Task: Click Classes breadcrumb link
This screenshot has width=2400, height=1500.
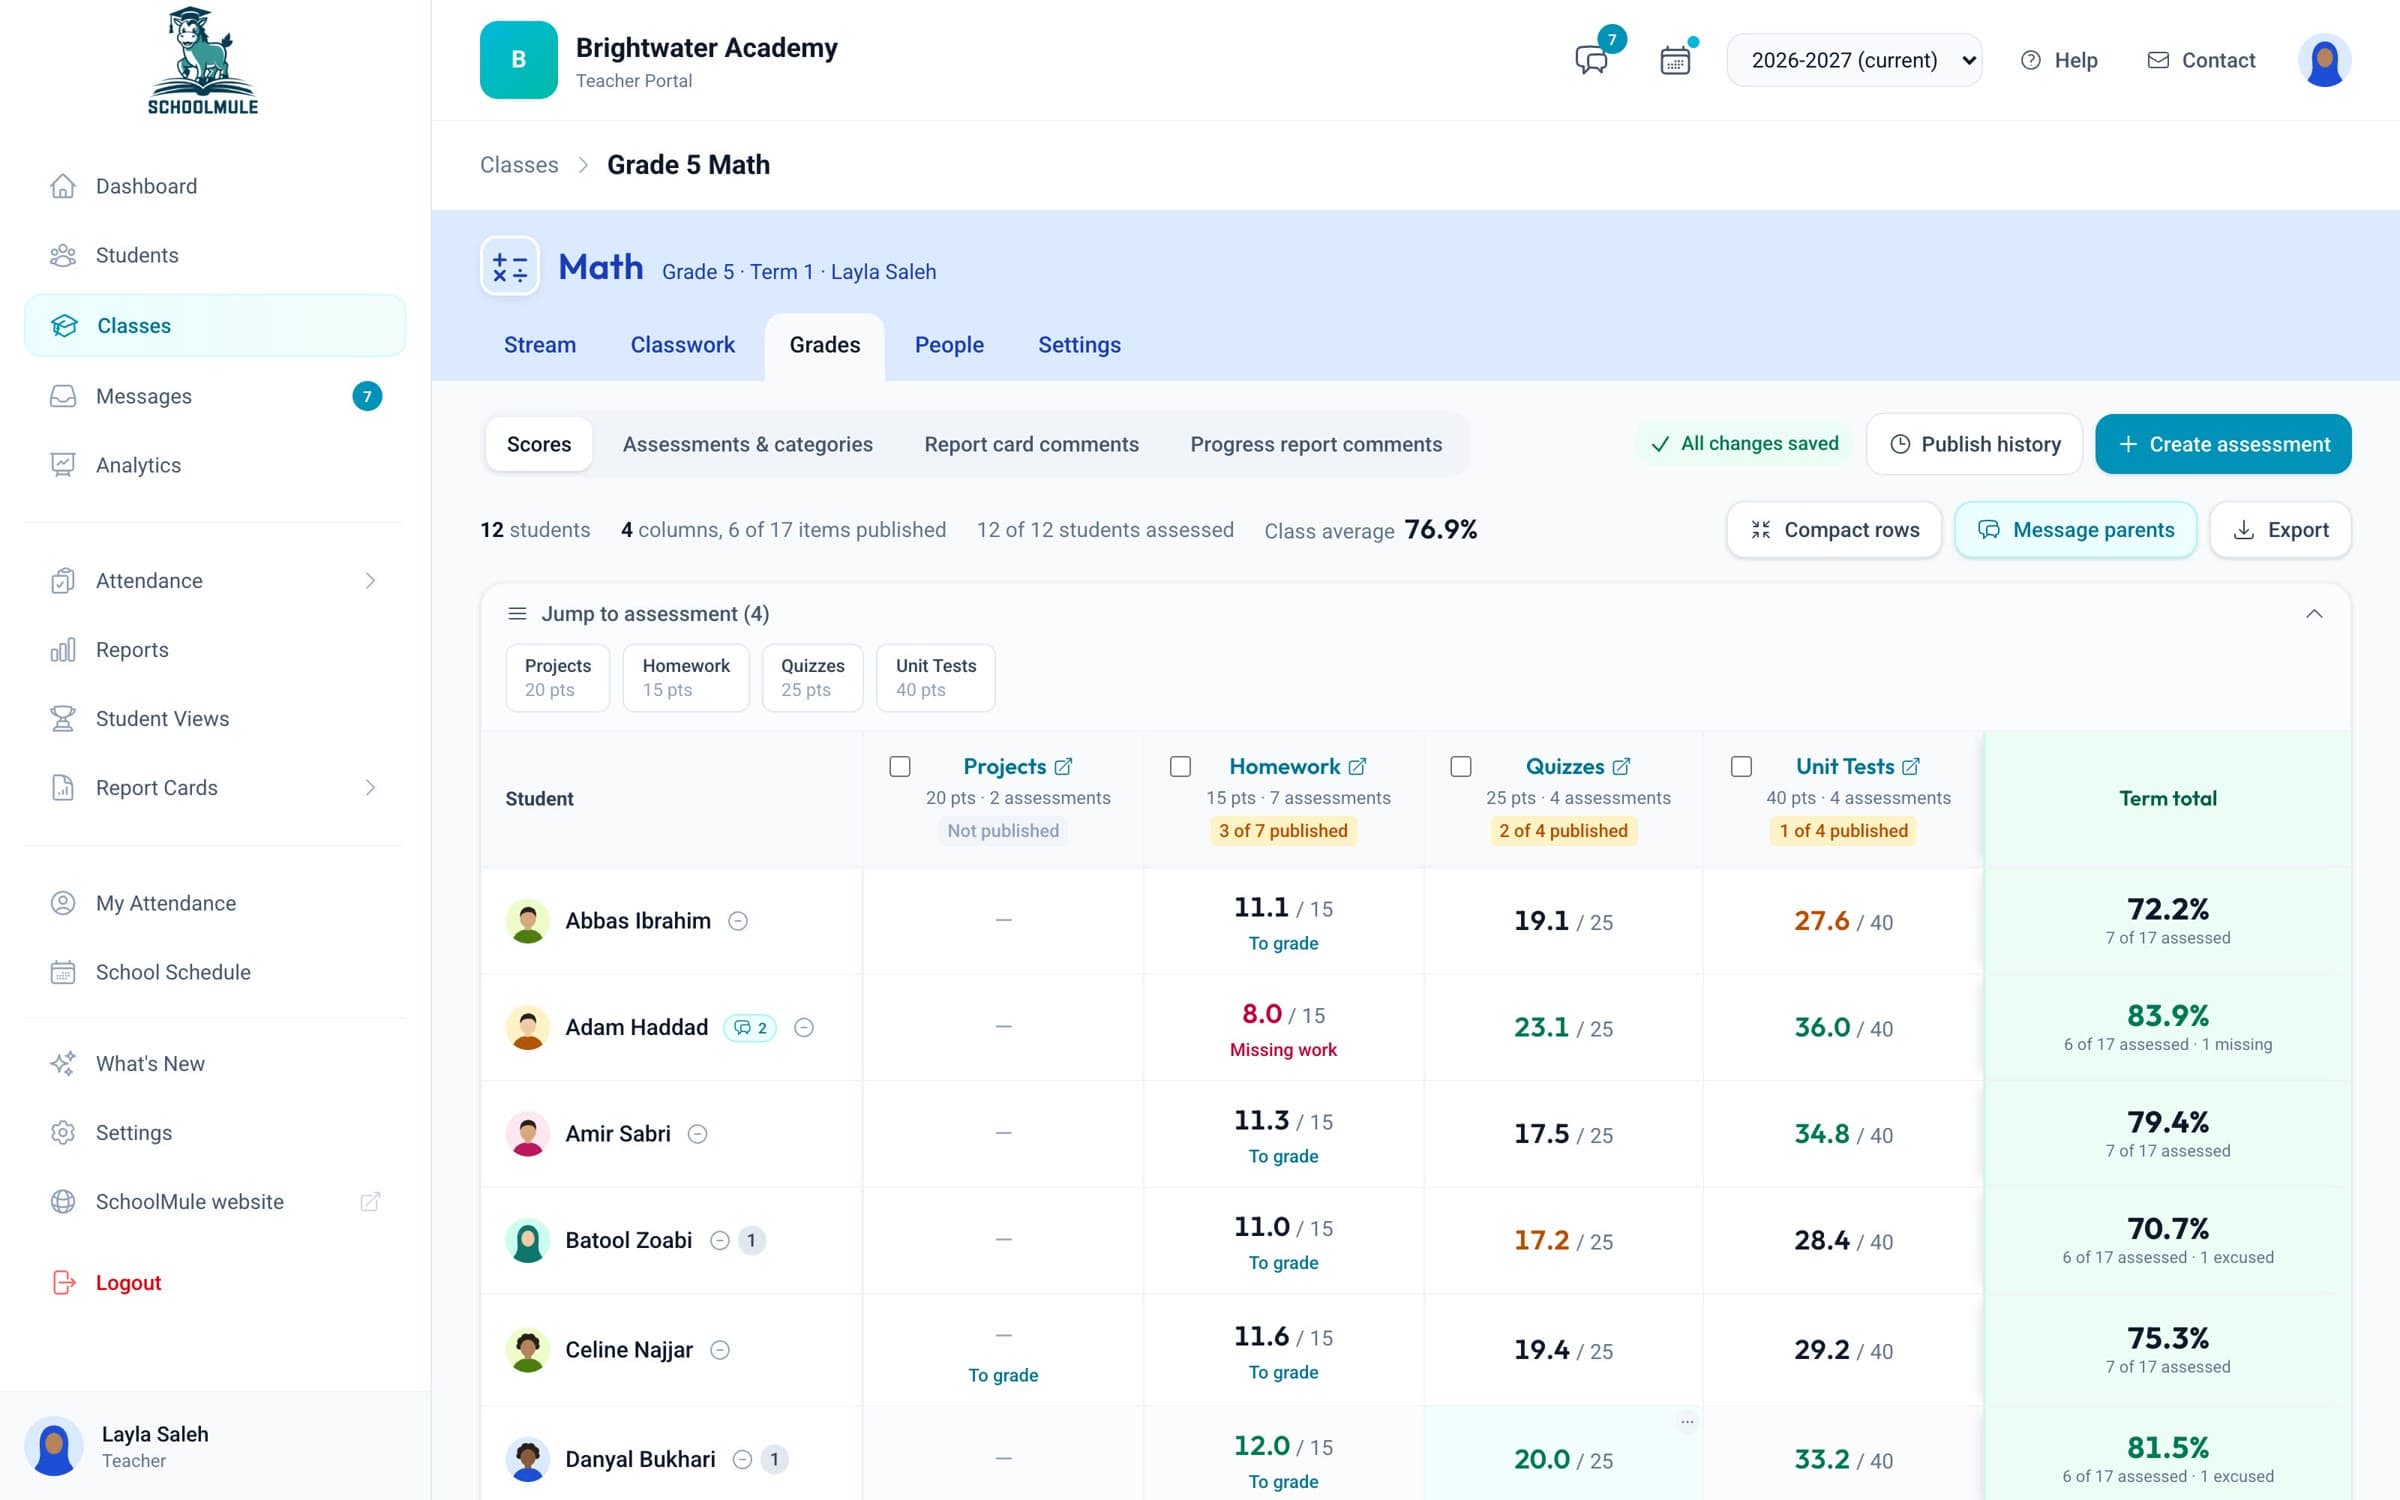Action: click(519, 165)
